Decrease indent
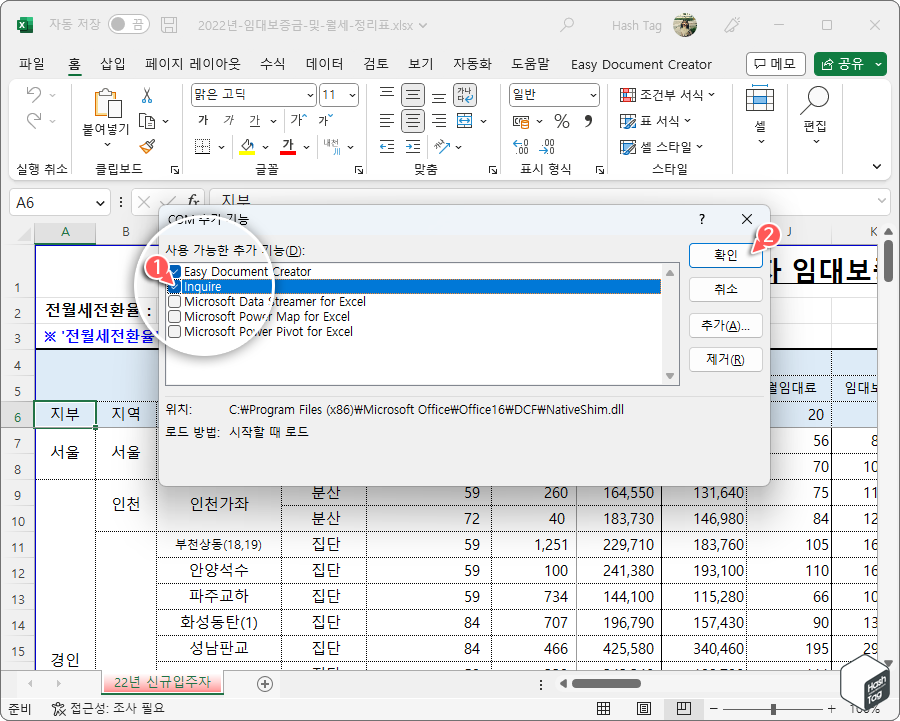Screen dimensions: 900x721 [387, 147]
